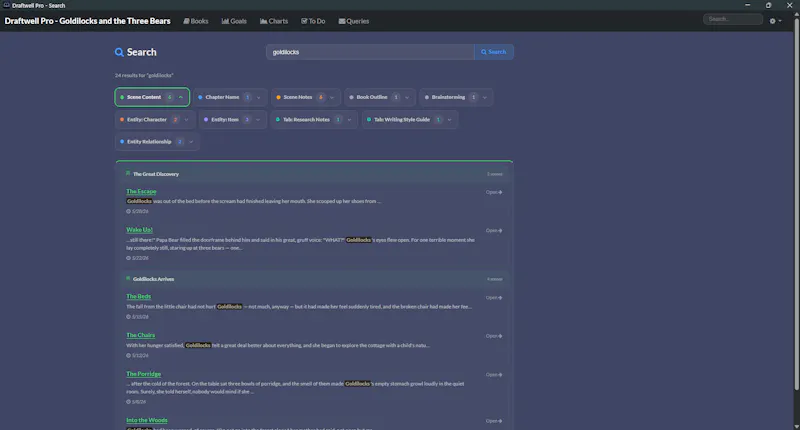
Task: Open the Wake Up! scene link
Action: pos(139,230)
